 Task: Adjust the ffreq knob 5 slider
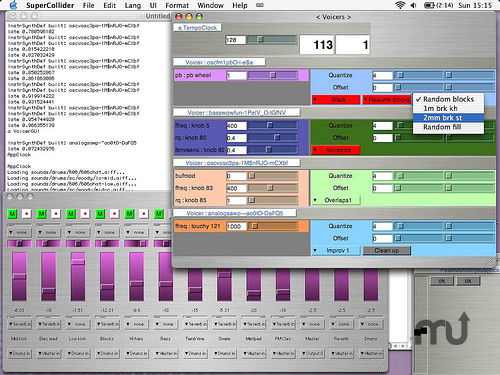[273, 126]
